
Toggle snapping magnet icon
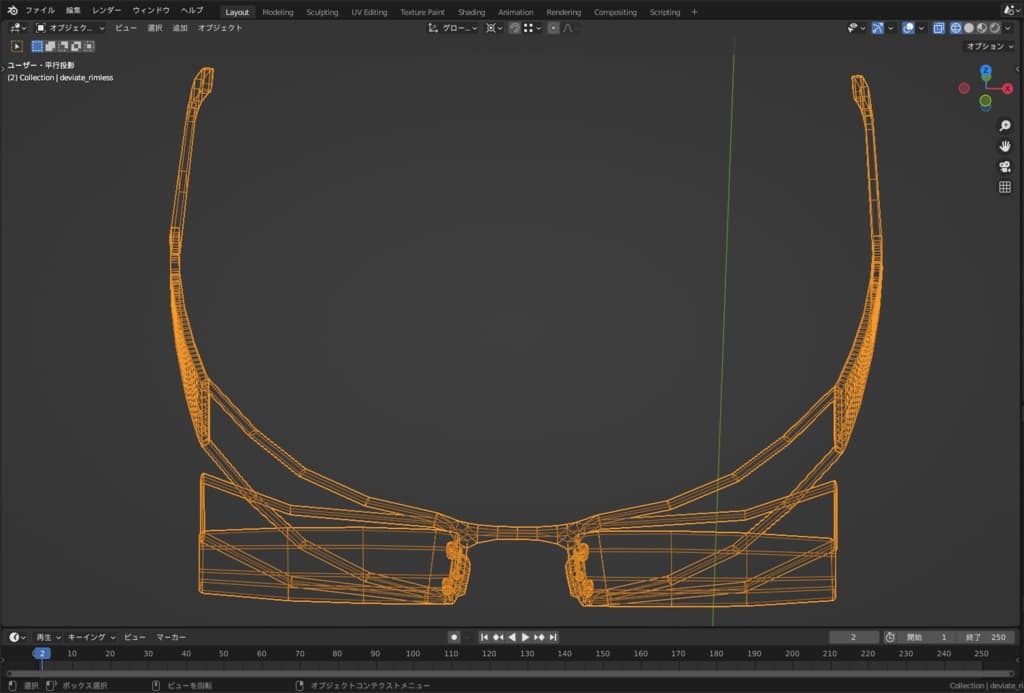(x=514, y=28)
